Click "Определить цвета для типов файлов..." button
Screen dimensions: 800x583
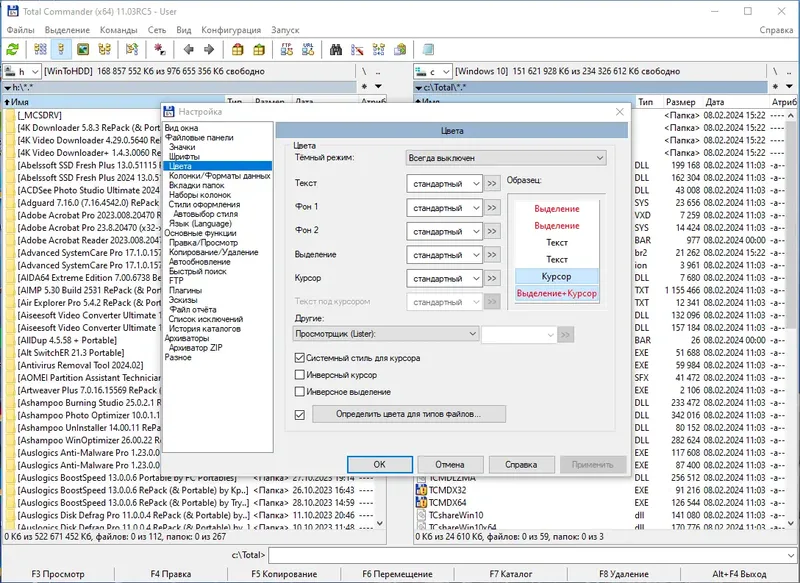click(408, 413)
